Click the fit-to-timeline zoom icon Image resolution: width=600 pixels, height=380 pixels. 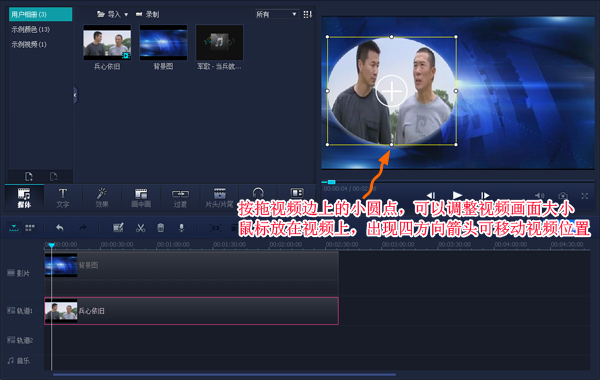point(215,228)
